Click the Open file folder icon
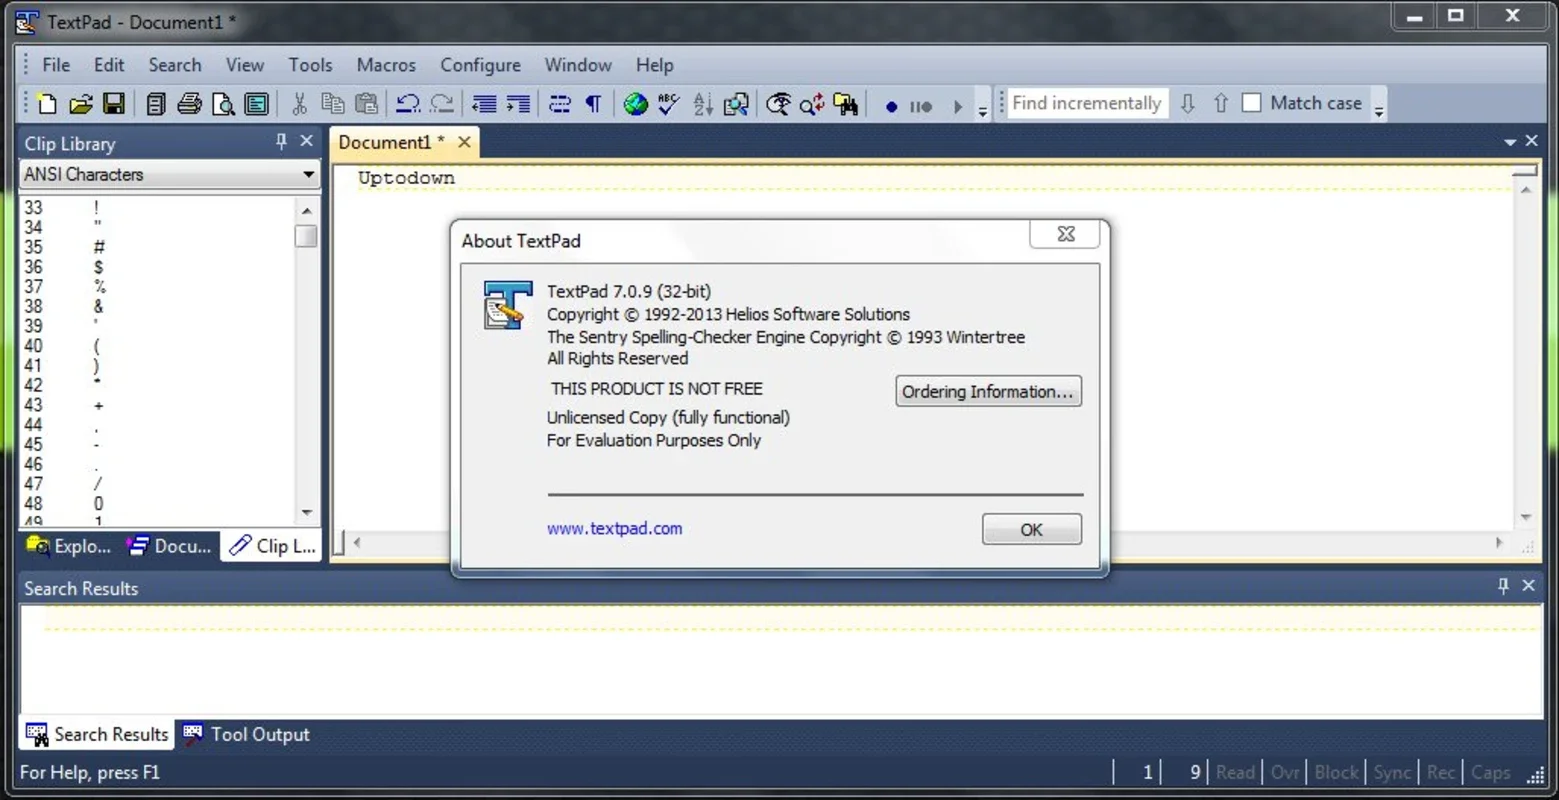Screen dimensions: 1559x800 point(80,104)
